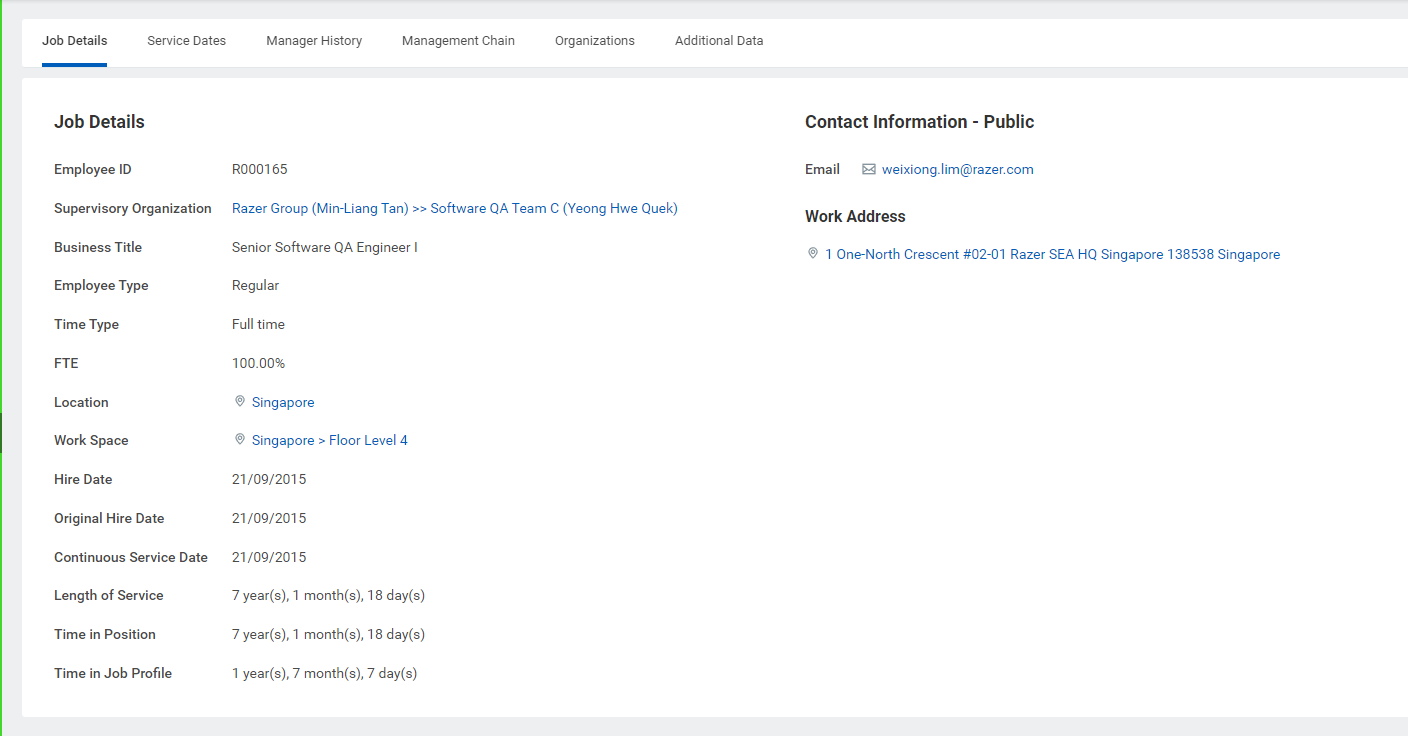Click the Employee ID field label

click(93, 169)
